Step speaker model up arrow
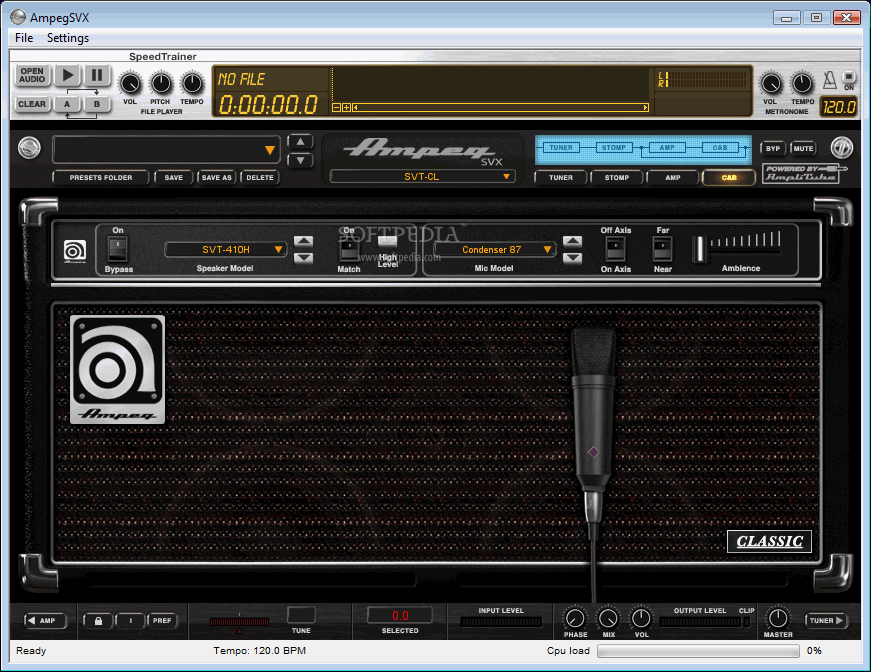Image resolution: width=871 pixels, height=672 pixels. 303,241
